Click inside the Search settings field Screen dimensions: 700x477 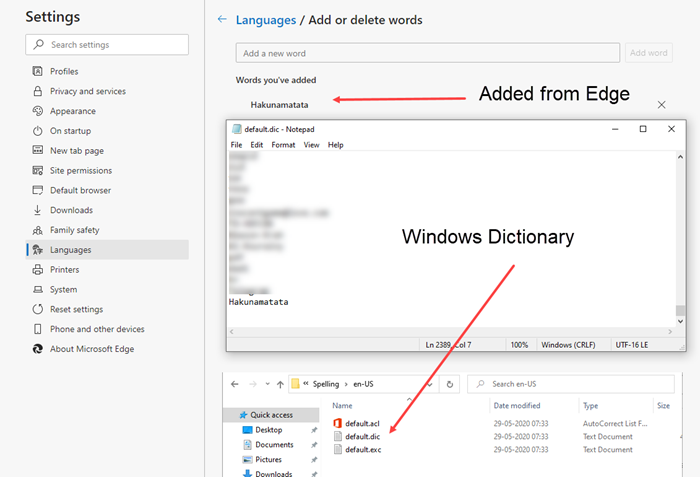107,45
